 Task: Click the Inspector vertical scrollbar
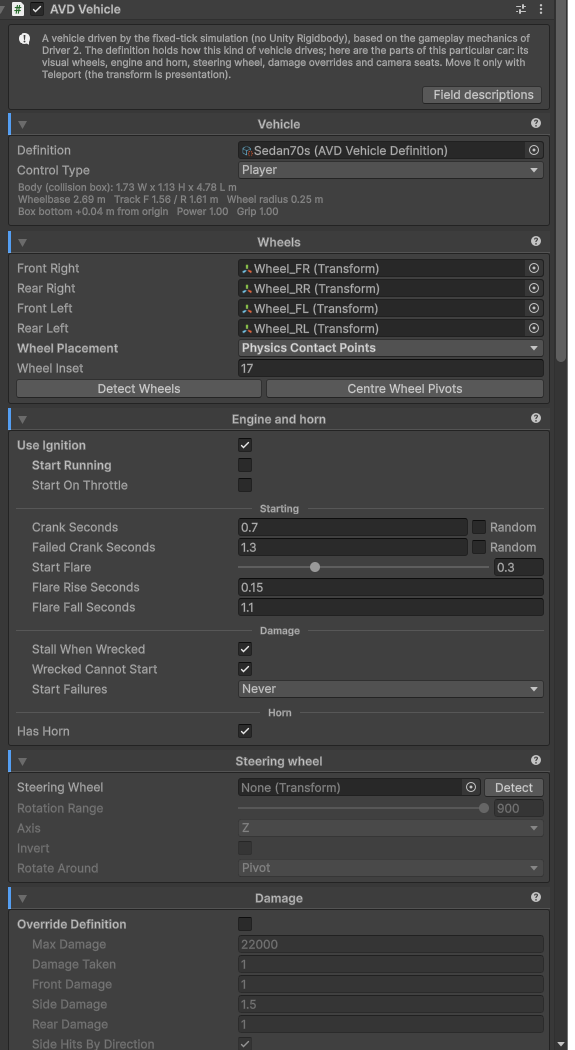[561, 181]
